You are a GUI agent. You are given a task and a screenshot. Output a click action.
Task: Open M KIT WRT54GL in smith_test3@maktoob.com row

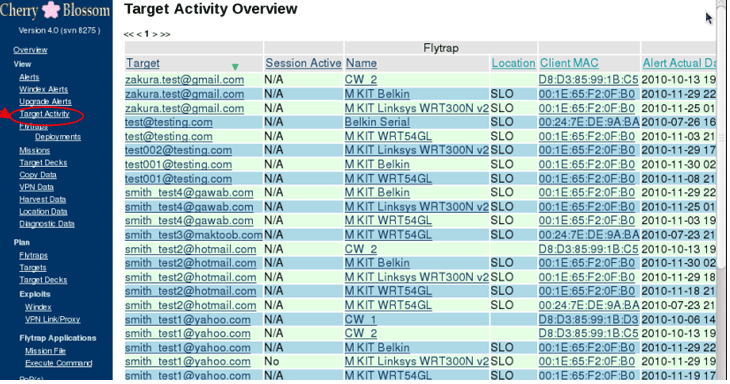[388, 235]
